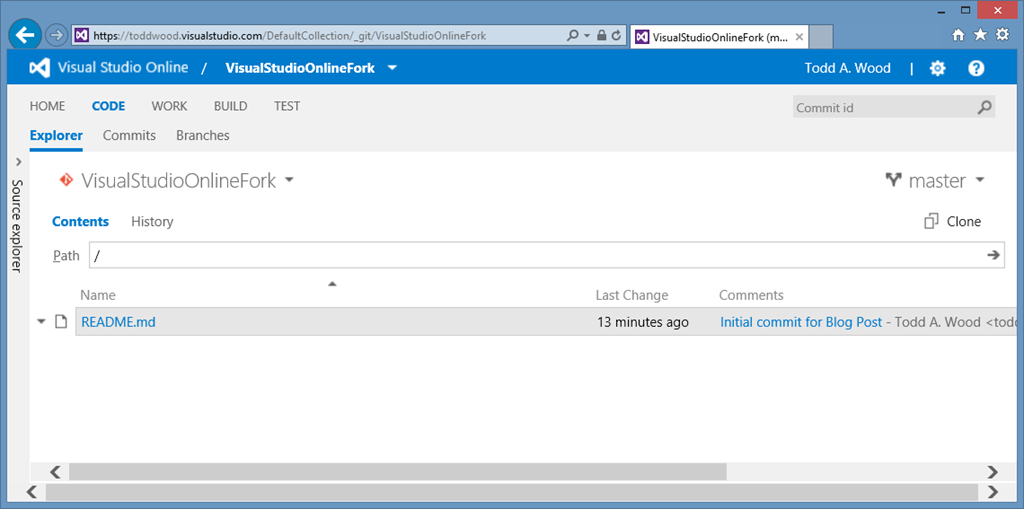Click the Visual Studio Online title text
The width and height of the screenshot is (1024, 509).
tap(123, 67)
